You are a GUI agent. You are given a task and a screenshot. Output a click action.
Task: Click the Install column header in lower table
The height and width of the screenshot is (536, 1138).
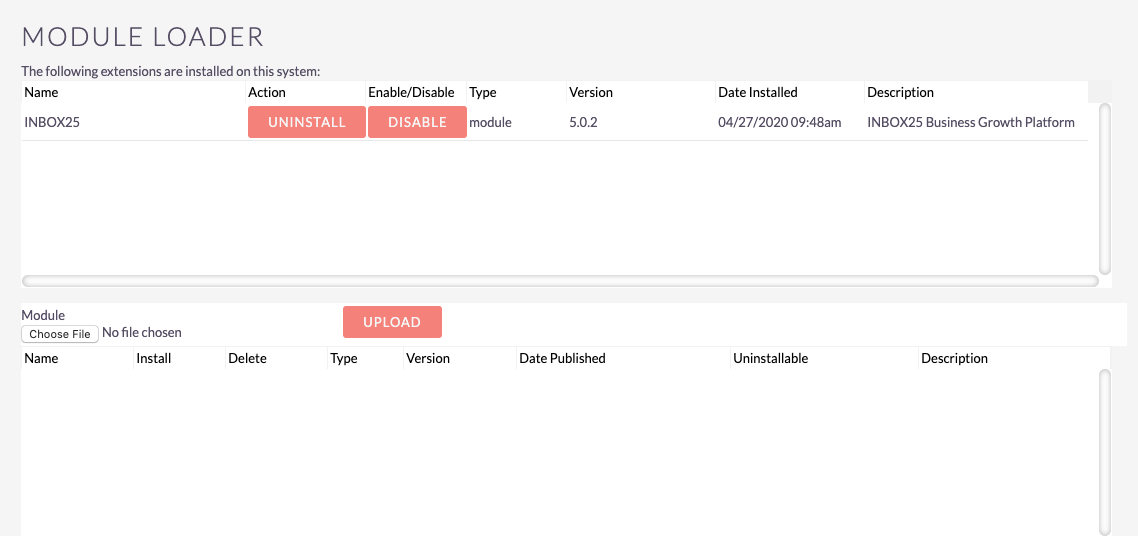[x=154, y=358]
